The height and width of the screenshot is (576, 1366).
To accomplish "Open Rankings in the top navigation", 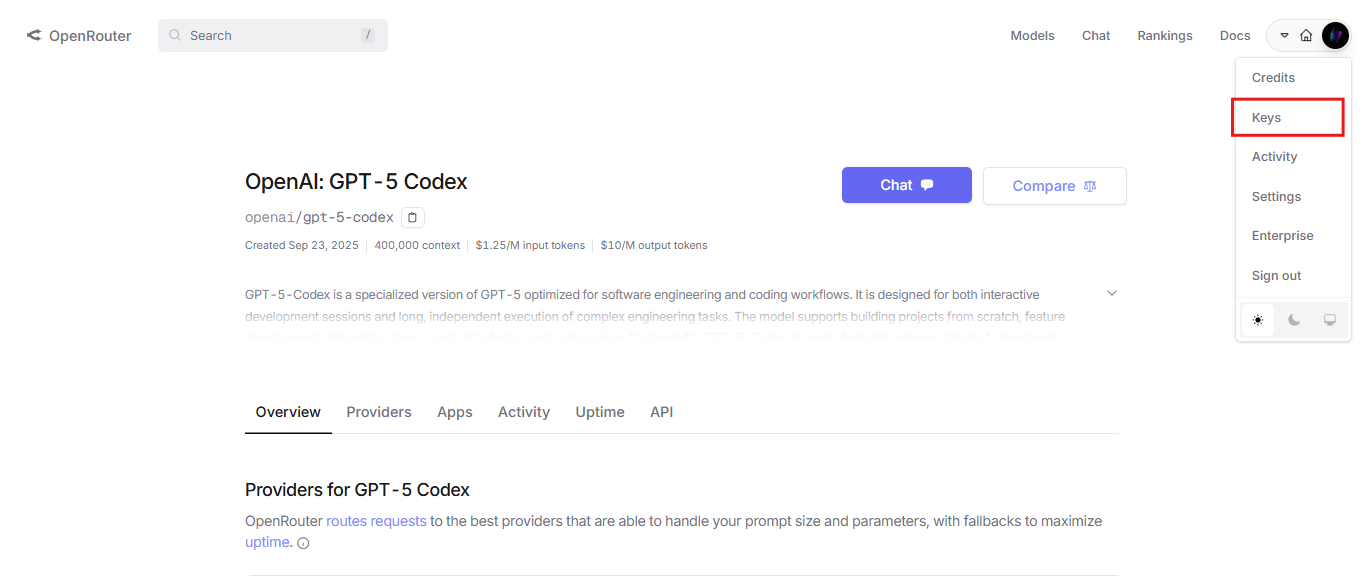I will [1165, 36].
